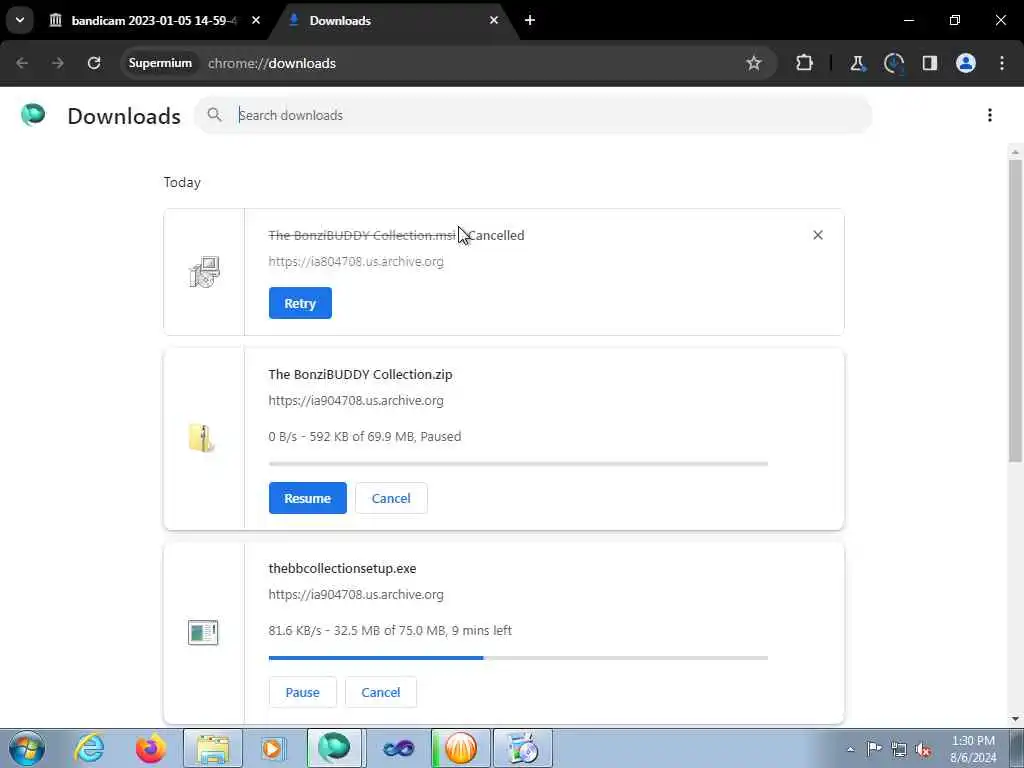Viewport: 1024px width, 768px height.
Task: Click The BonziBUDDY Collection.zip file name
Action: coord(360,374)
